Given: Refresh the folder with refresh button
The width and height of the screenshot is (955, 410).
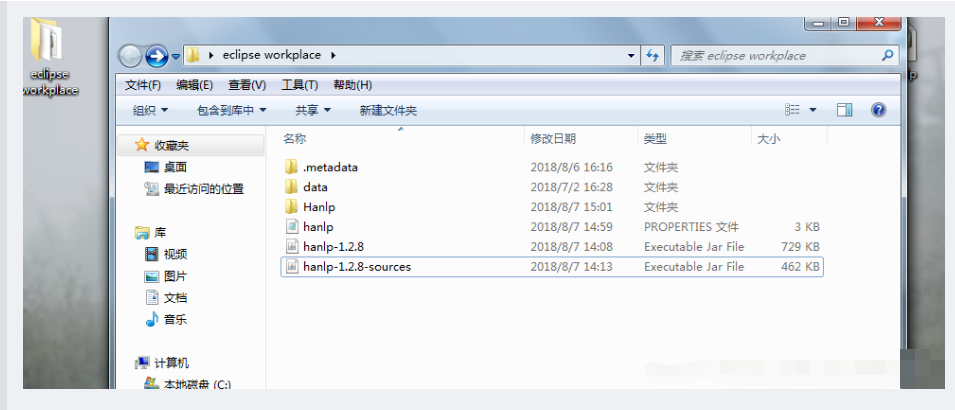Looking at the screenshot, I should 652,55.
